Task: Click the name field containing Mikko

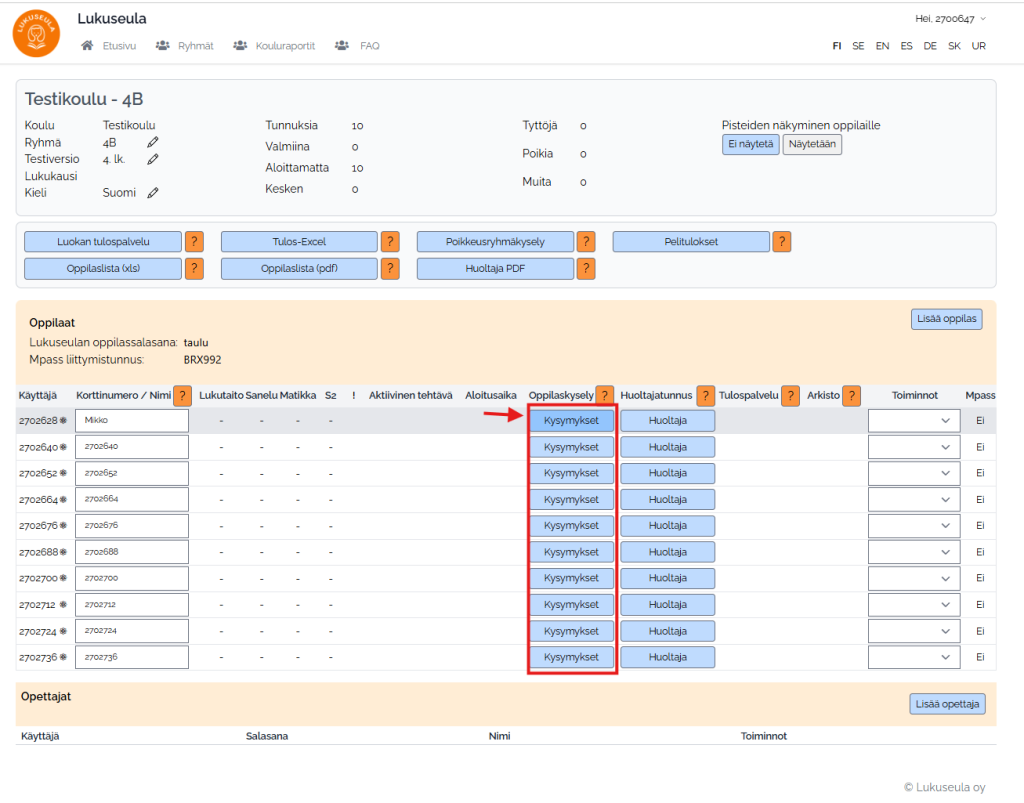Action: (x=132, y=421)
